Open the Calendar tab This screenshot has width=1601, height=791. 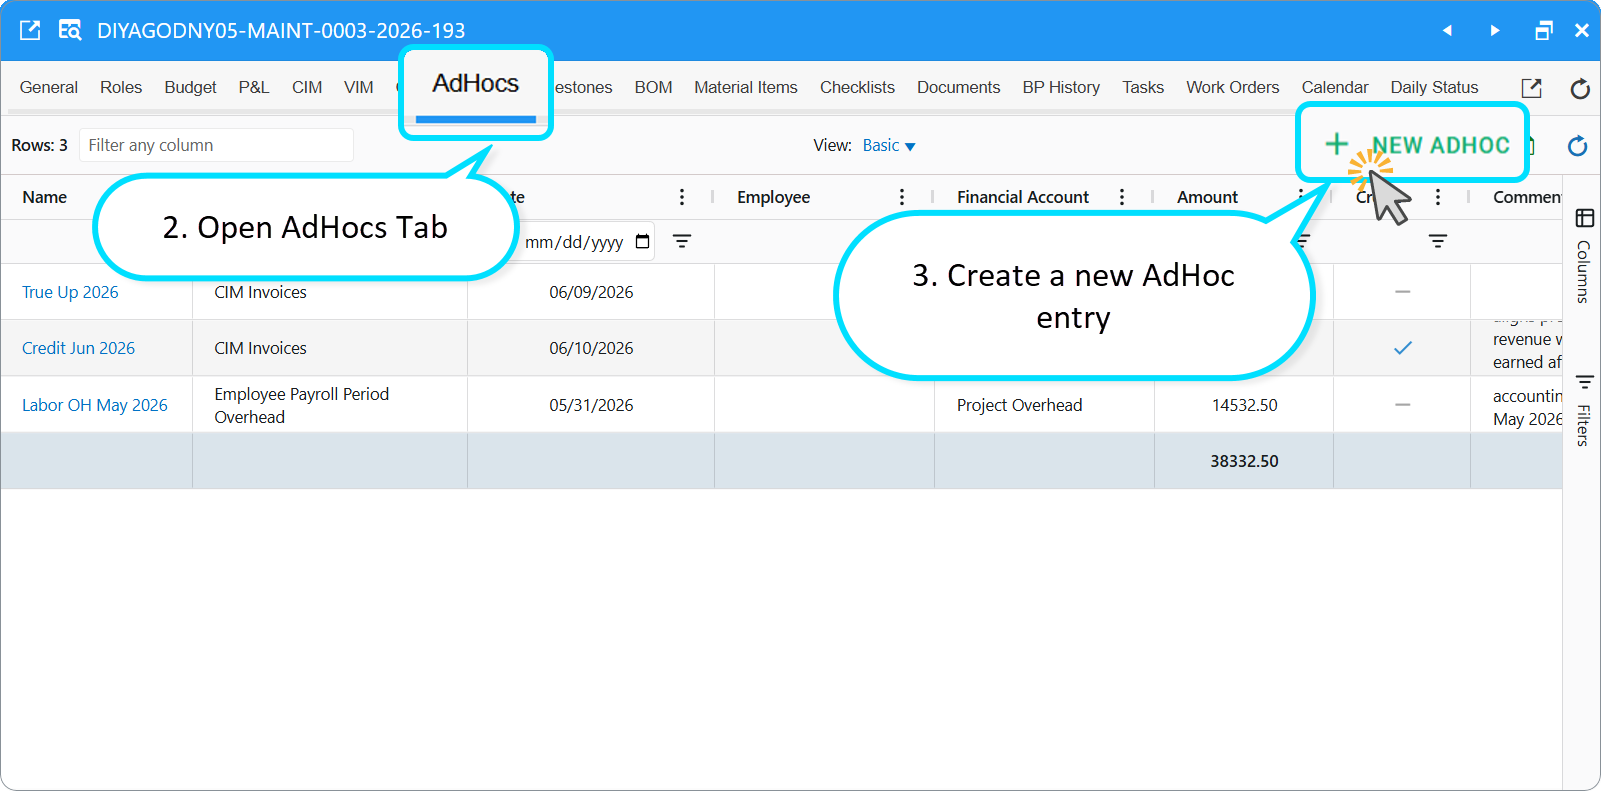coord(1335,87)
